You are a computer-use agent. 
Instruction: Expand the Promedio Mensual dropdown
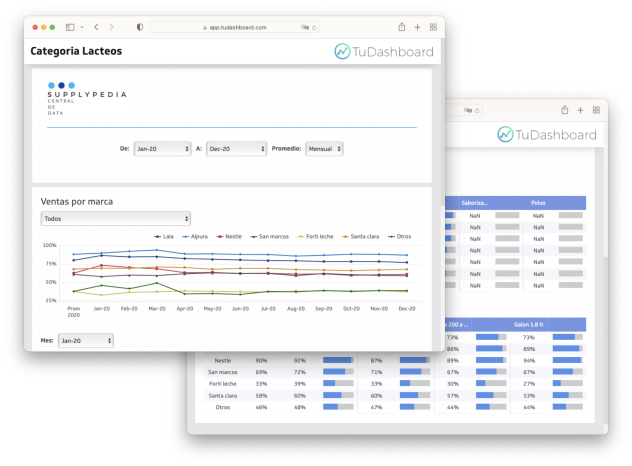click(324, 148)
